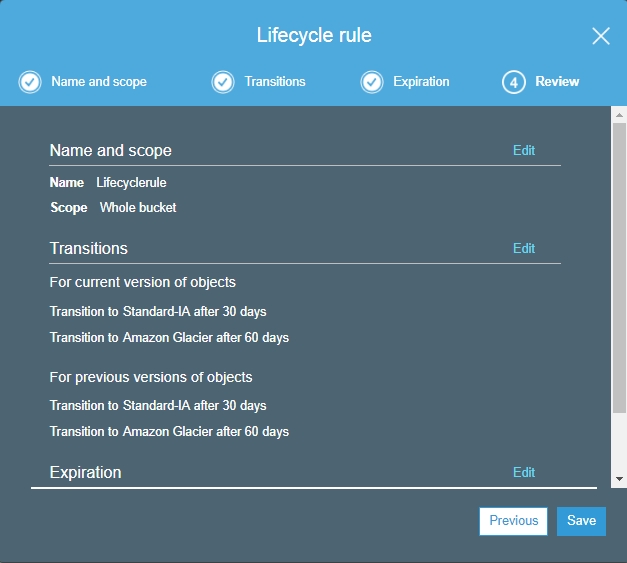Click the Name and scope checkmark icon
Screen dimensions: 627x563
coord(30,82)
